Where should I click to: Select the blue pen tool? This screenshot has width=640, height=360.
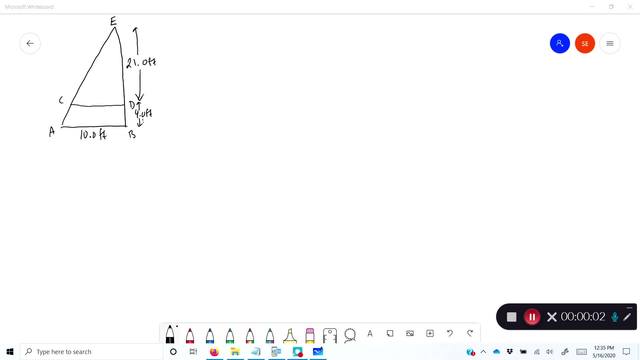coord(210,335)
